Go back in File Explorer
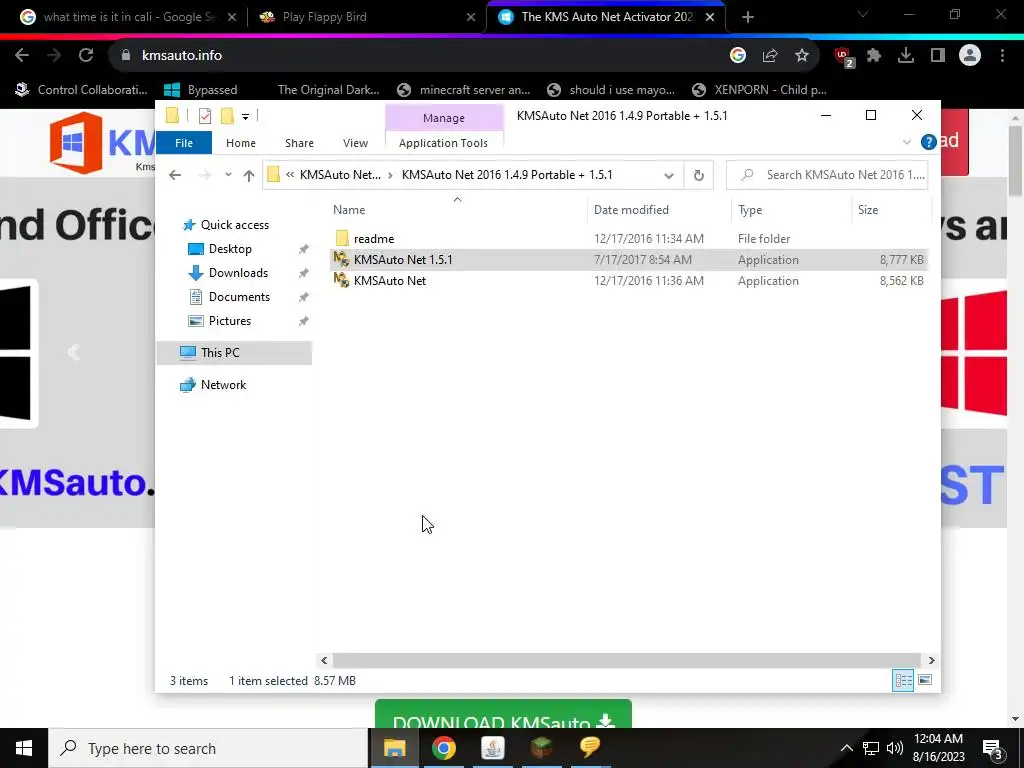 coord(174,175)
